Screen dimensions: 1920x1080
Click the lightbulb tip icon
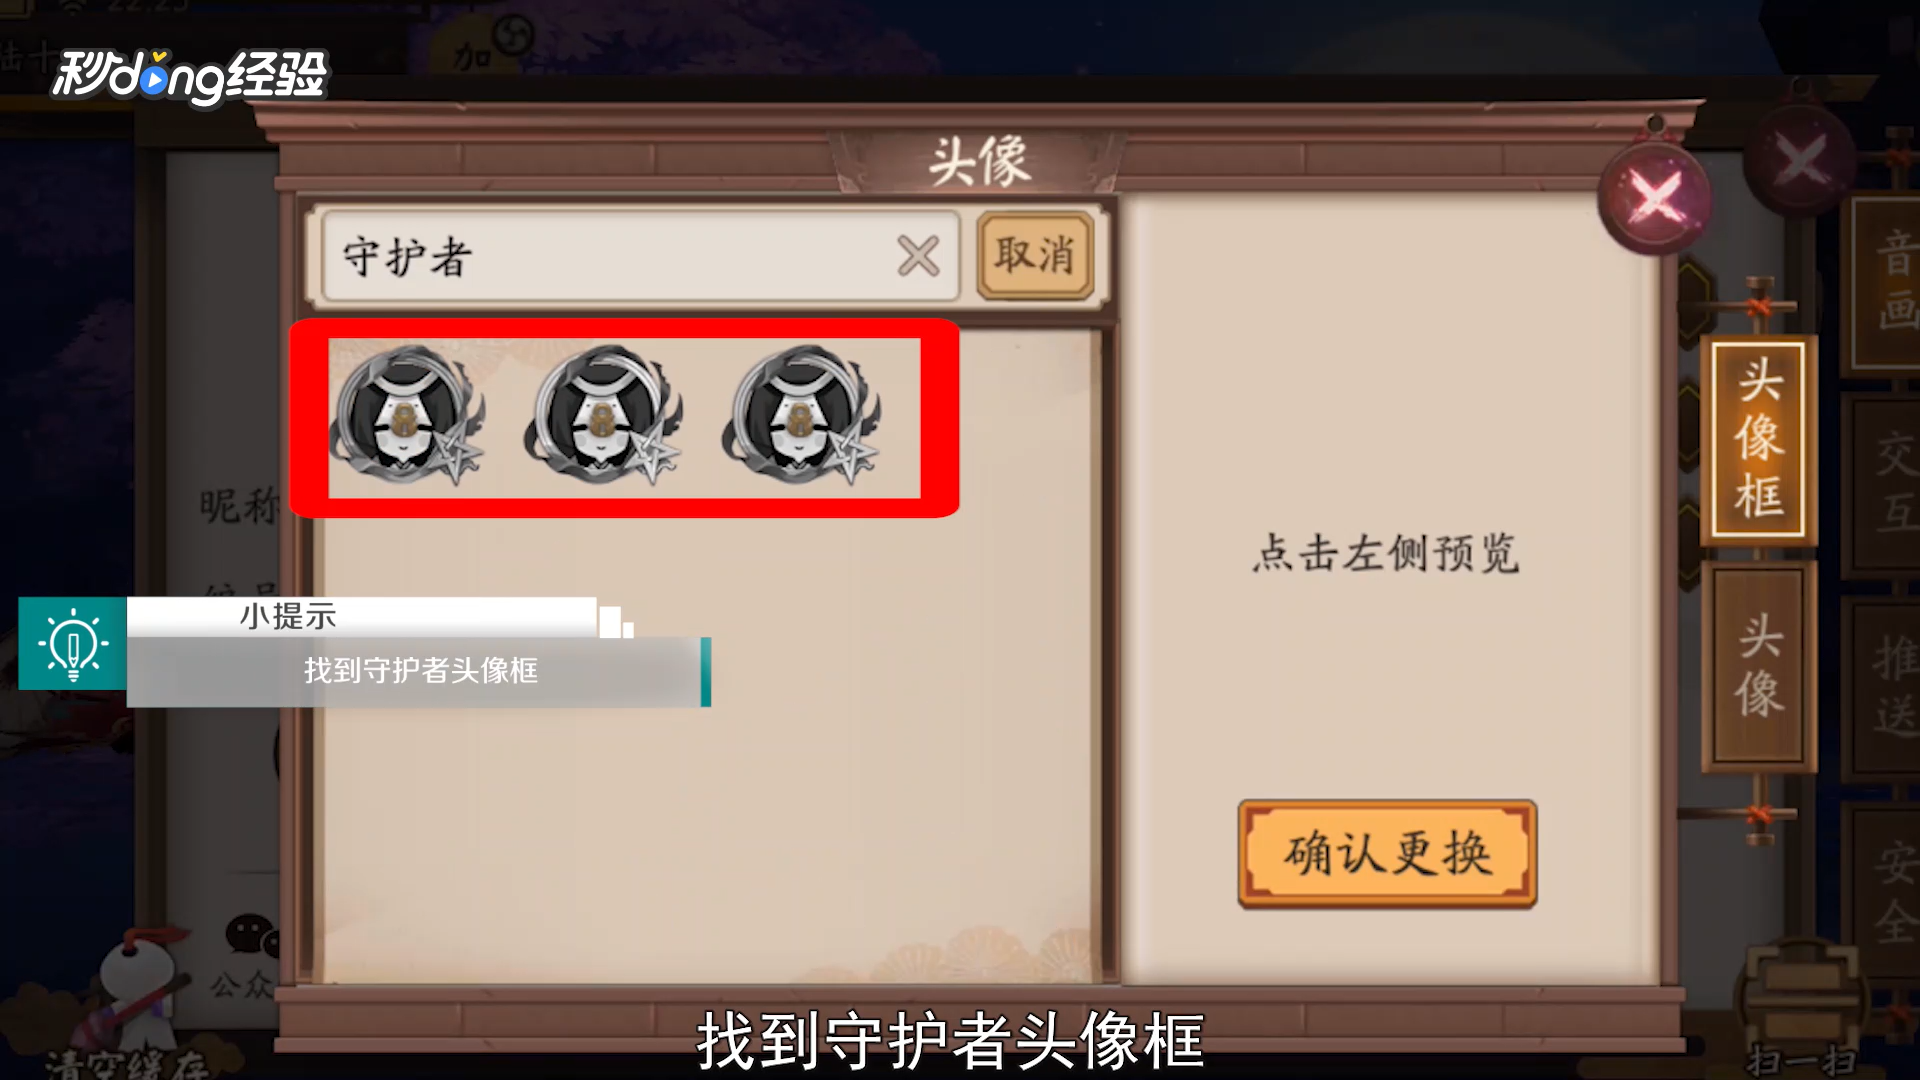tap(72, 643)
